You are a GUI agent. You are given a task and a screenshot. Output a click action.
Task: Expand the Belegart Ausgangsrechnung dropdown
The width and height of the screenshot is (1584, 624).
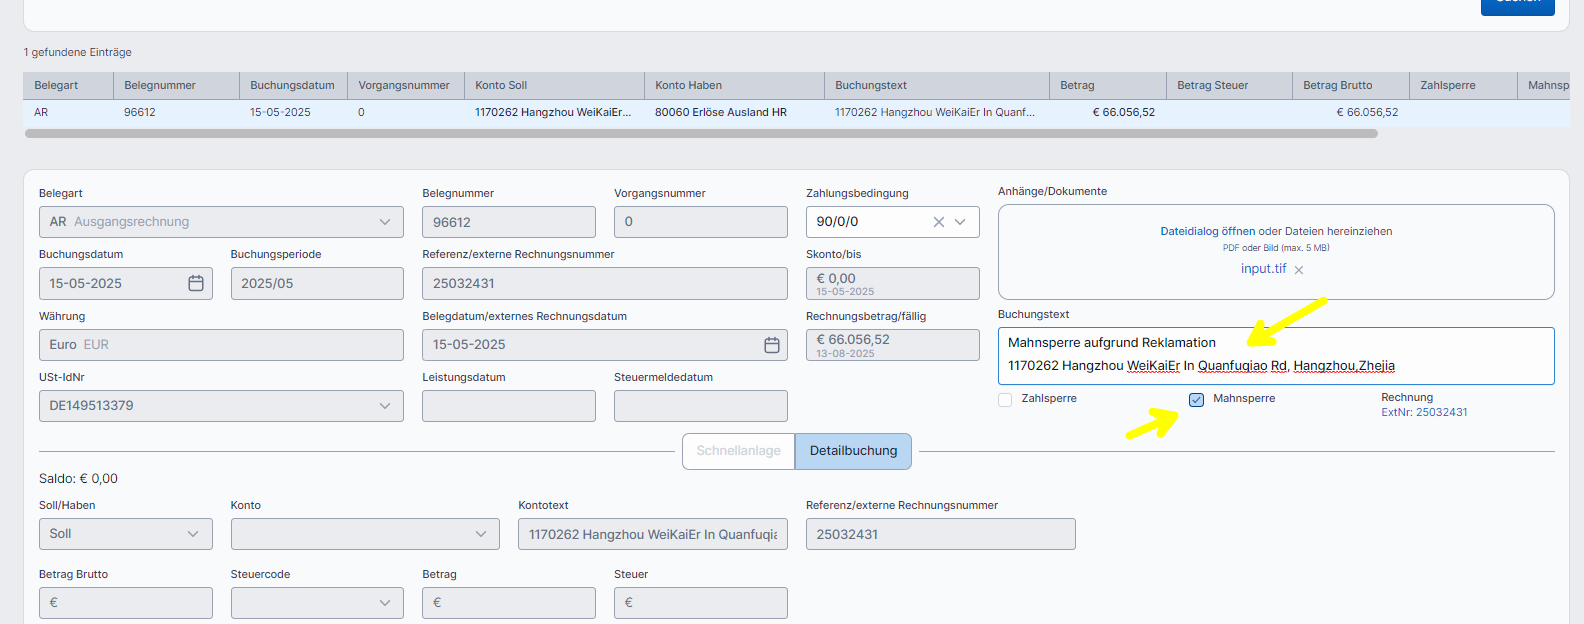(385, 222)
